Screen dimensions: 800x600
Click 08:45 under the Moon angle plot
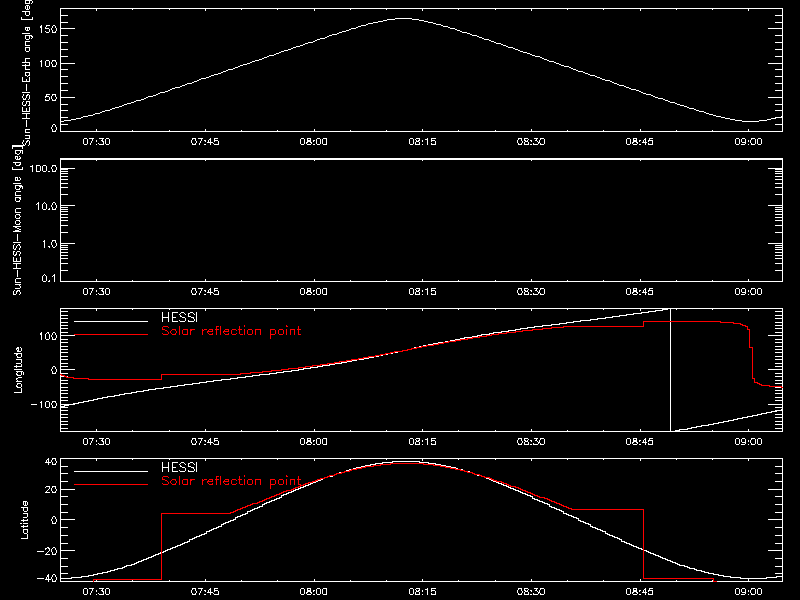(x=640, y=291)
